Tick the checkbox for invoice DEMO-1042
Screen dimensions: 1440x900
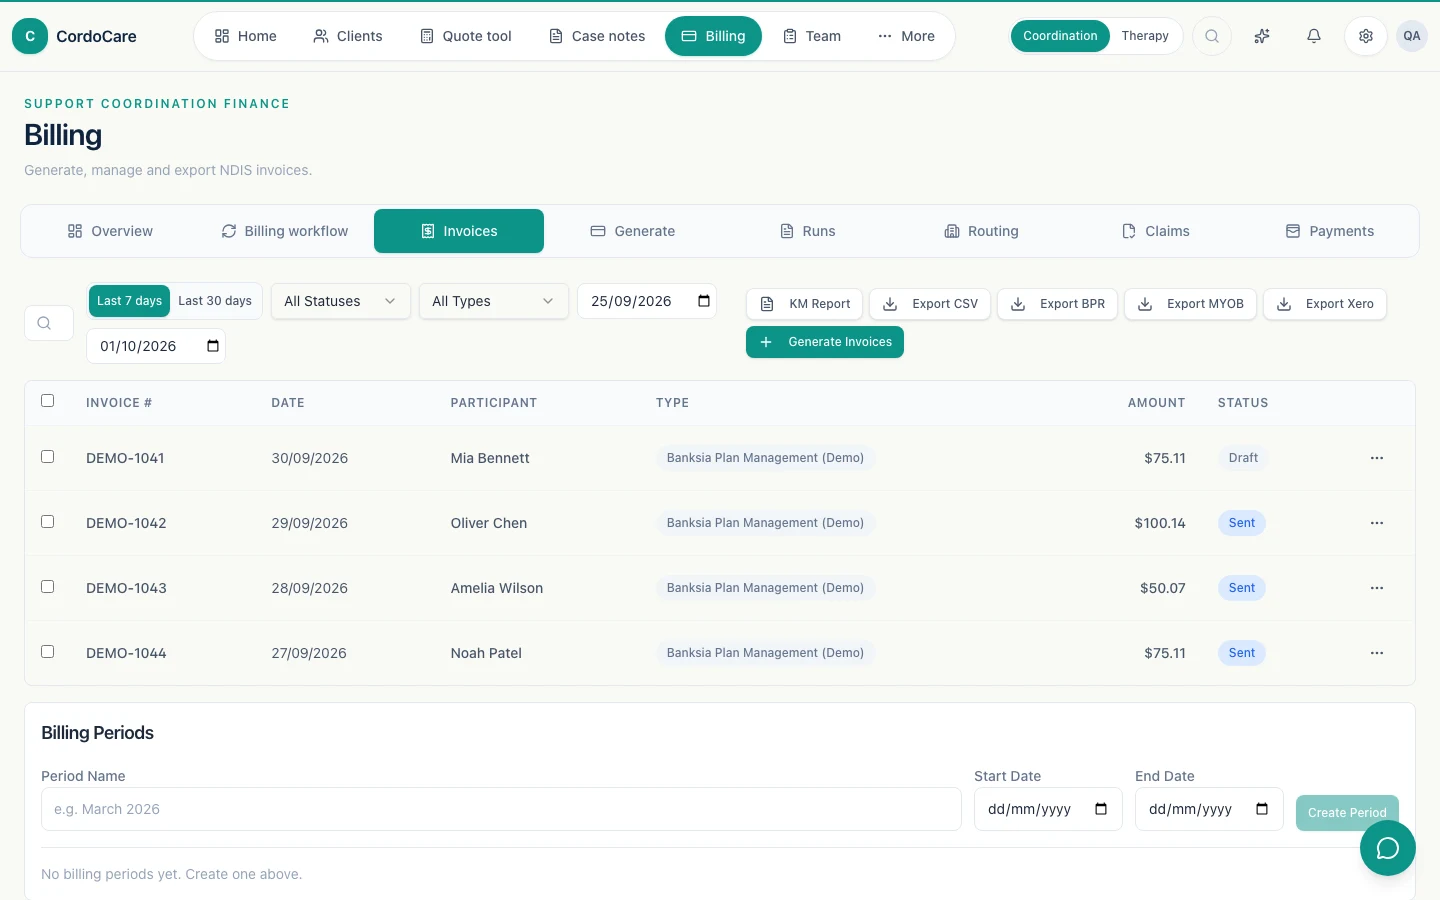[47, 522]
